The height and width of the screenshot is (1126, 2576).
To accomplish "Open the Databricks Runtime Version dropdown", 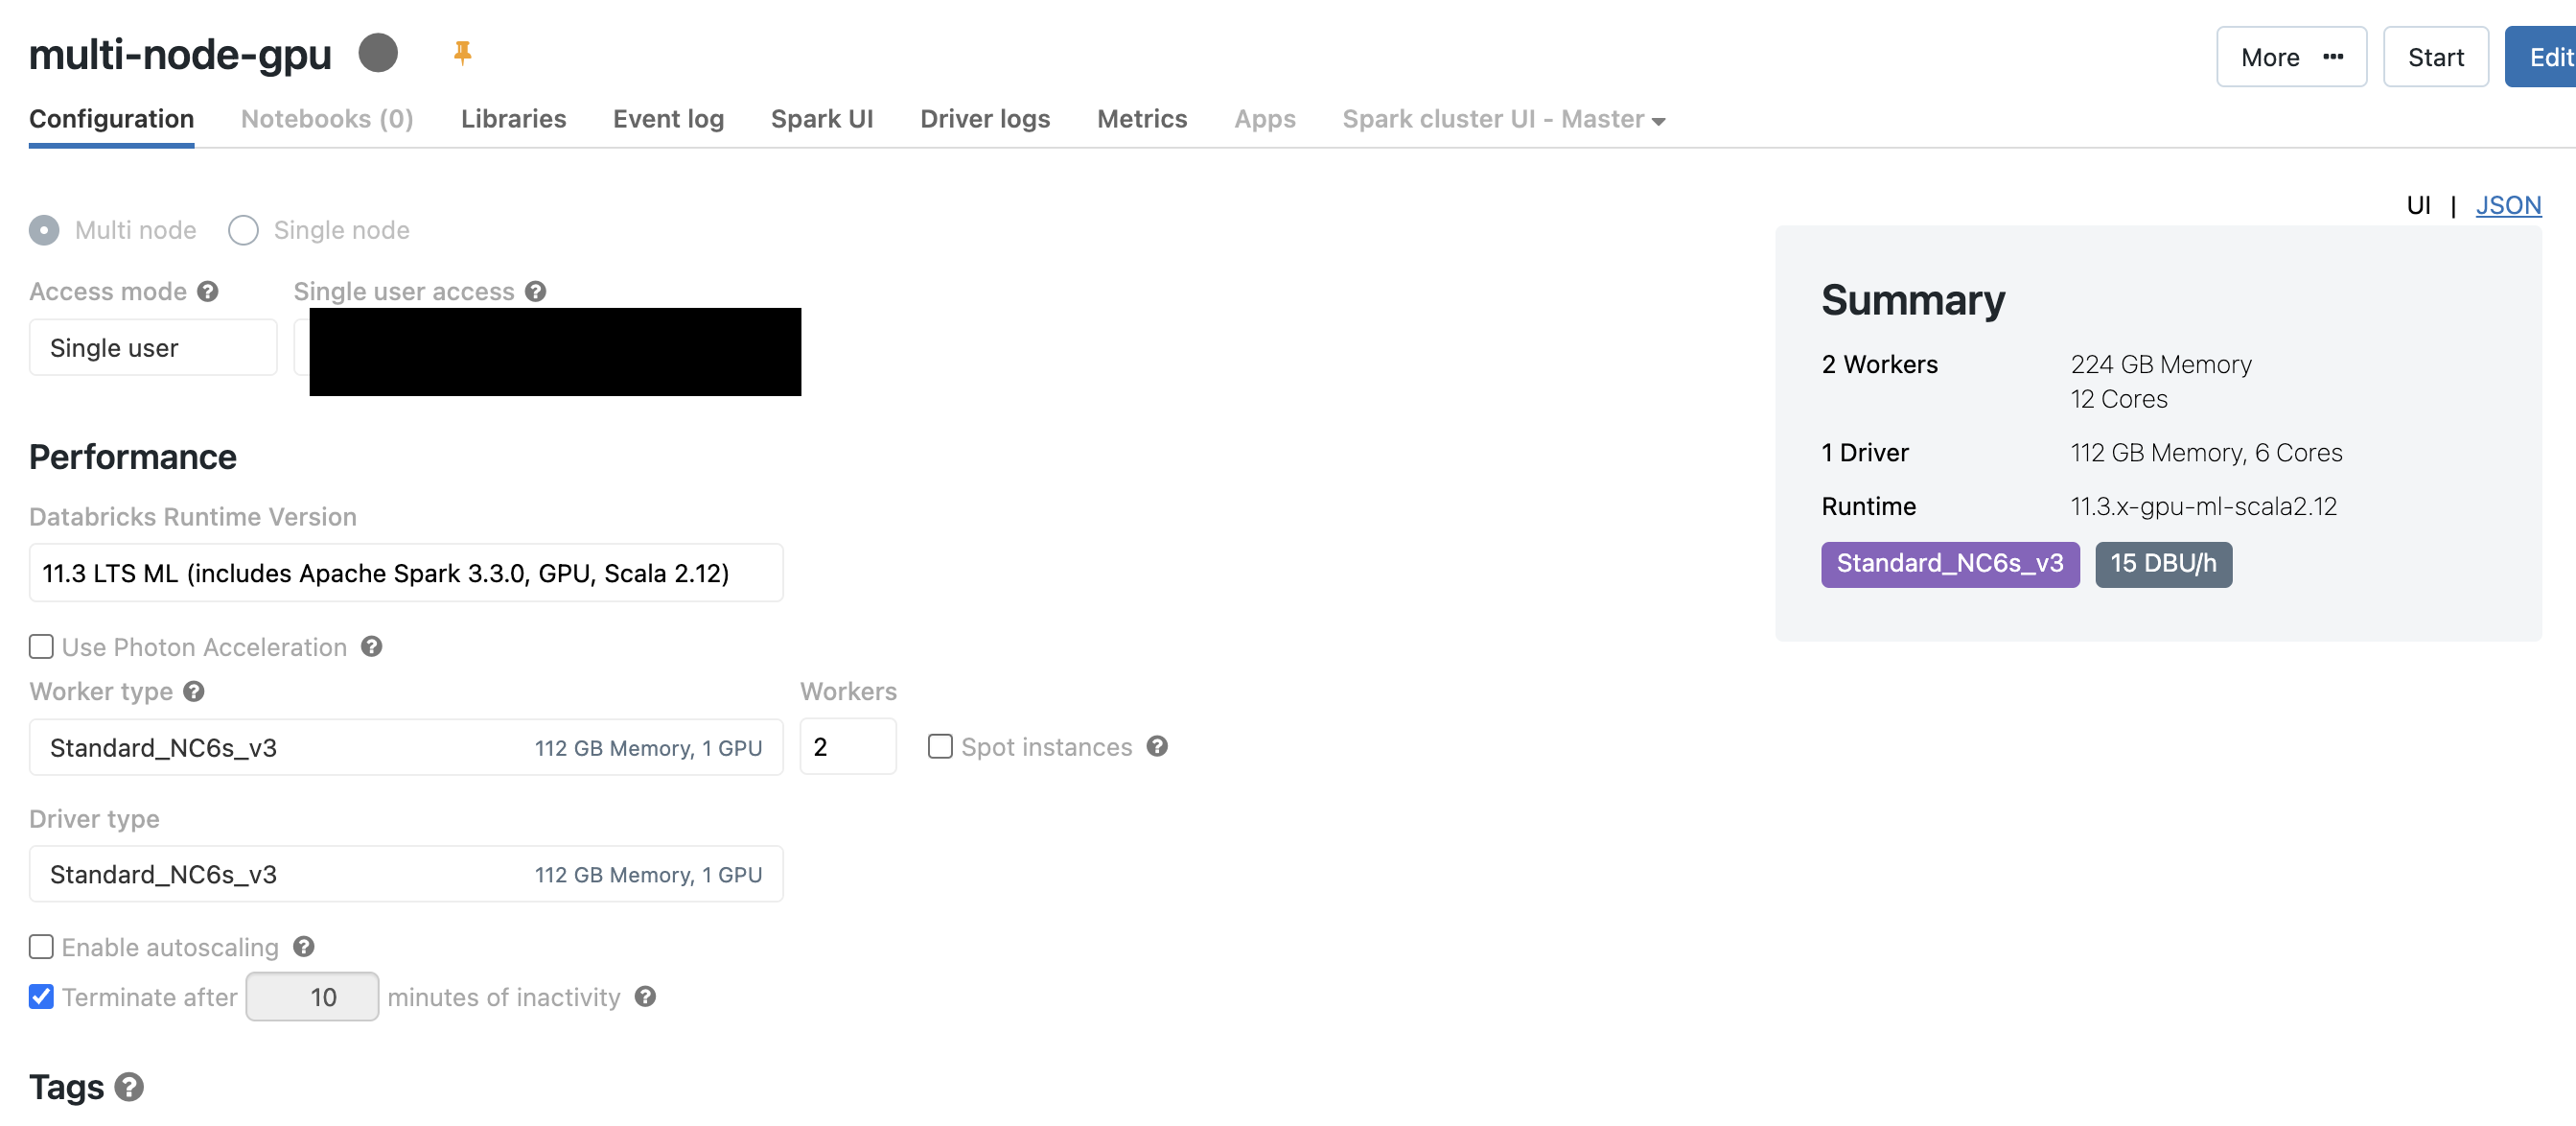I will (405, 573).
